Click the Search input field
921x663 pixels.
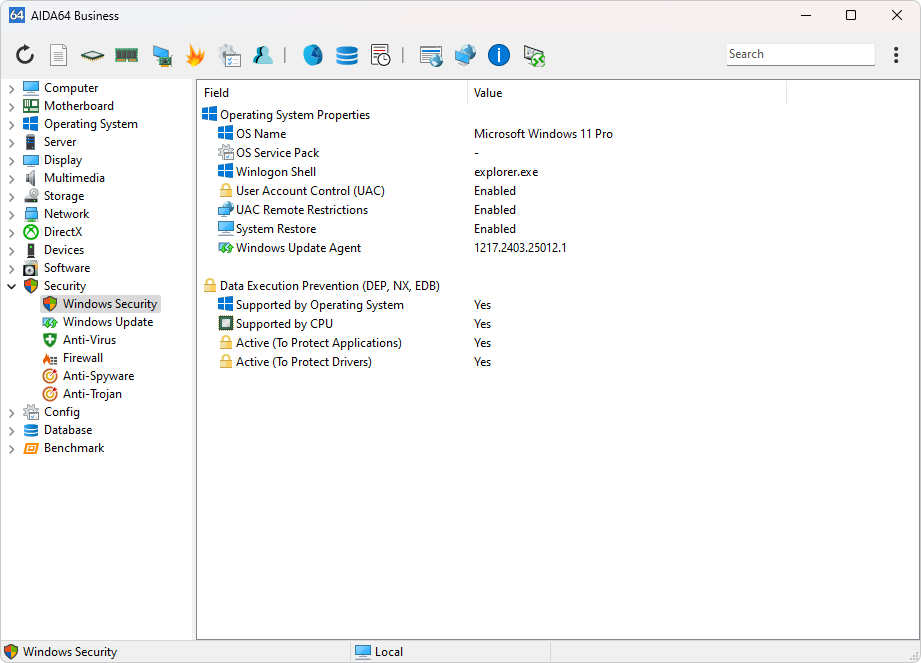pos(799,55)
